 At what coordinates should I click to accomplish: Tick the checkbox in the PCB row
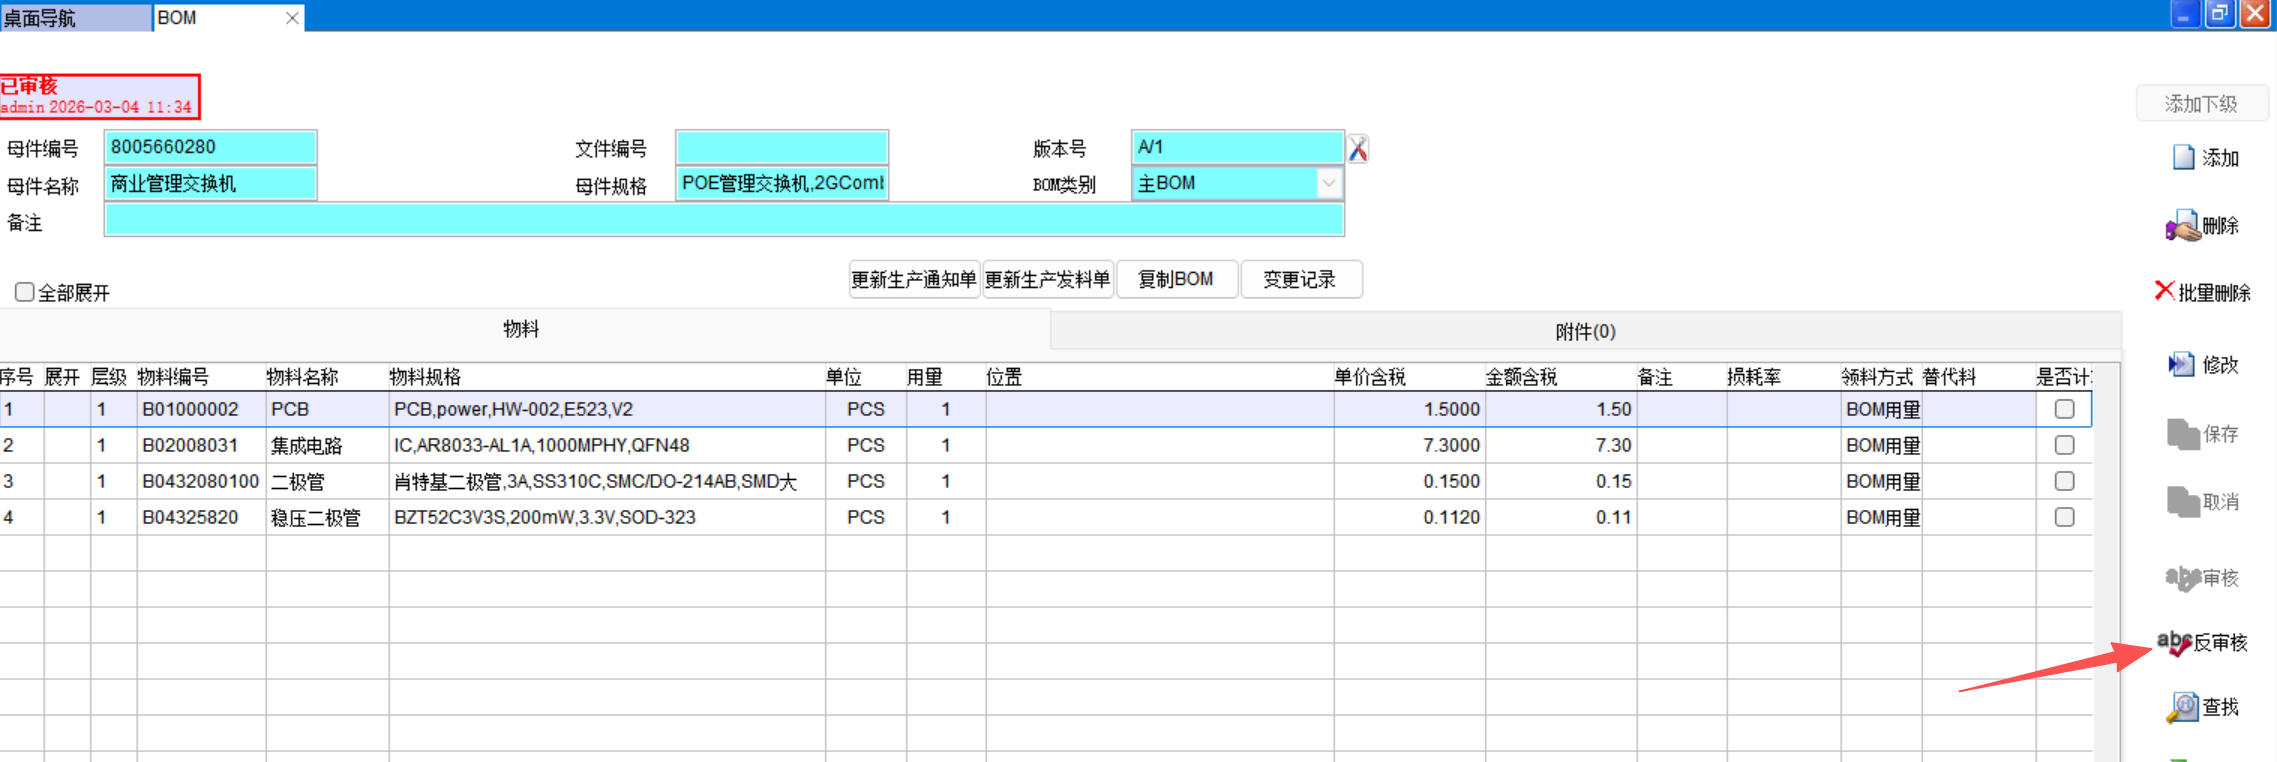click(x=2064, y=409)
